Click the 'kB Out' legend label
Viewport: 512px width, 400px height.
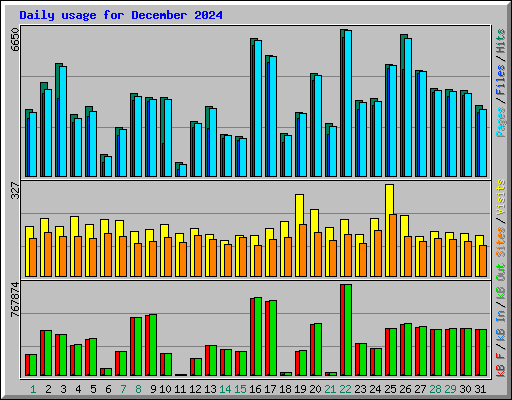pos(501,282)
